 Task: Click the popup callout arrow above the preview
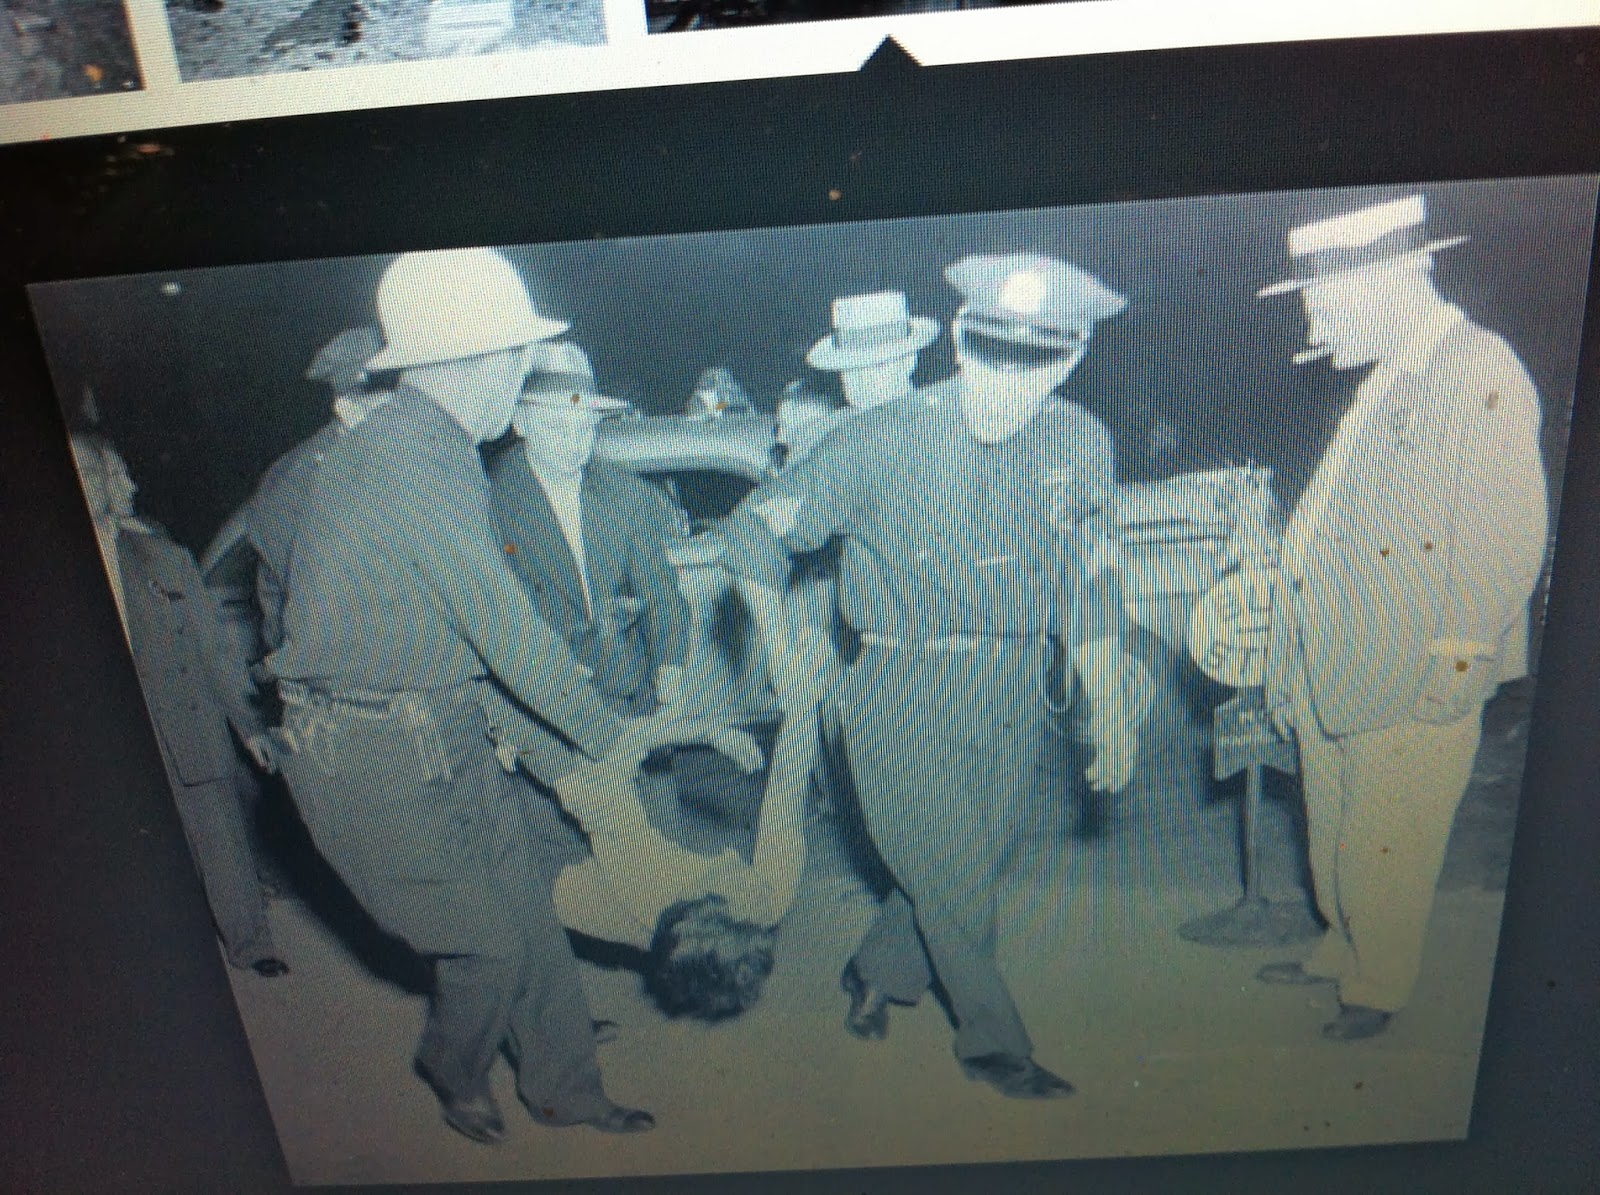tap(885, 45)
